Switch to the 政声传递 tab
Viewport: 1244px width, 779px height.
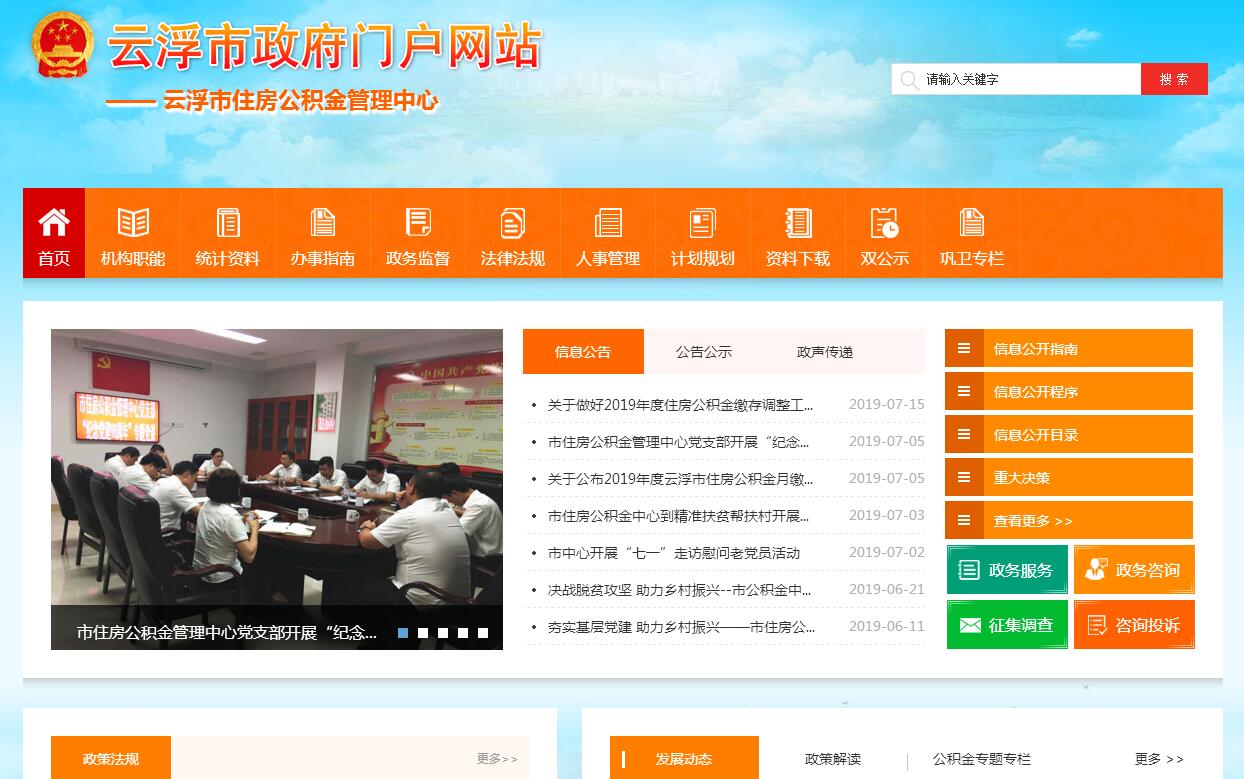pyautogui.click(x=825, y=352)
